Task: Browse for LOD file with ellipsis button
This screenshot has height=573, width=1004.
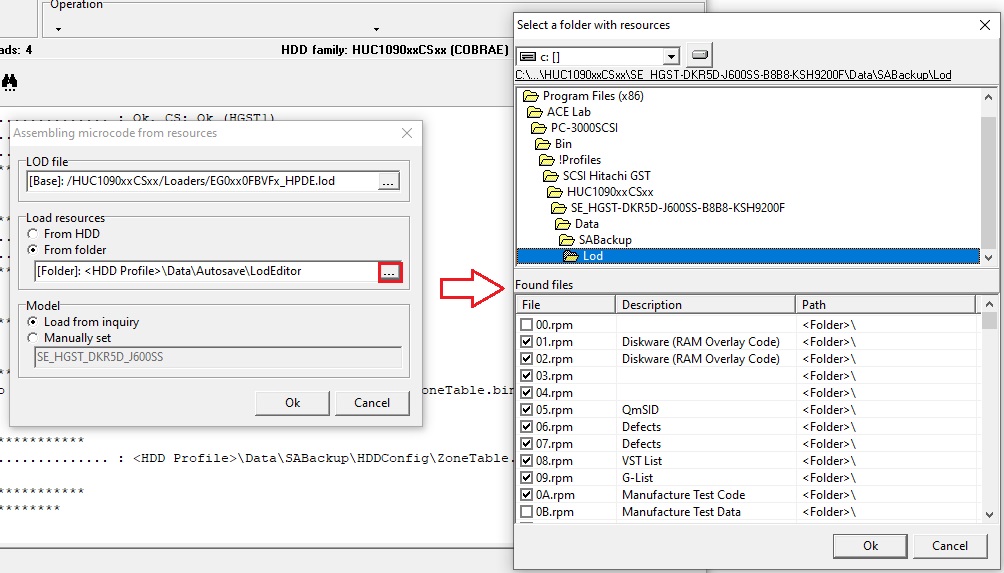Action: click(390, 181)
